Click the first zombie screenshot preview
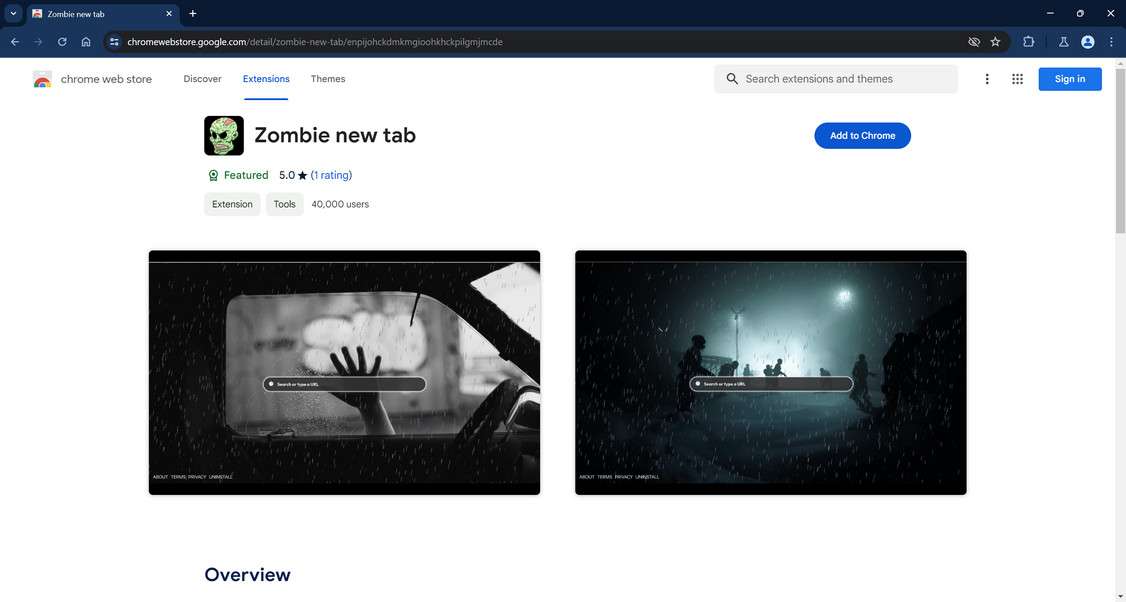This screenshot has width=1126, height=602. click(344, 372)
